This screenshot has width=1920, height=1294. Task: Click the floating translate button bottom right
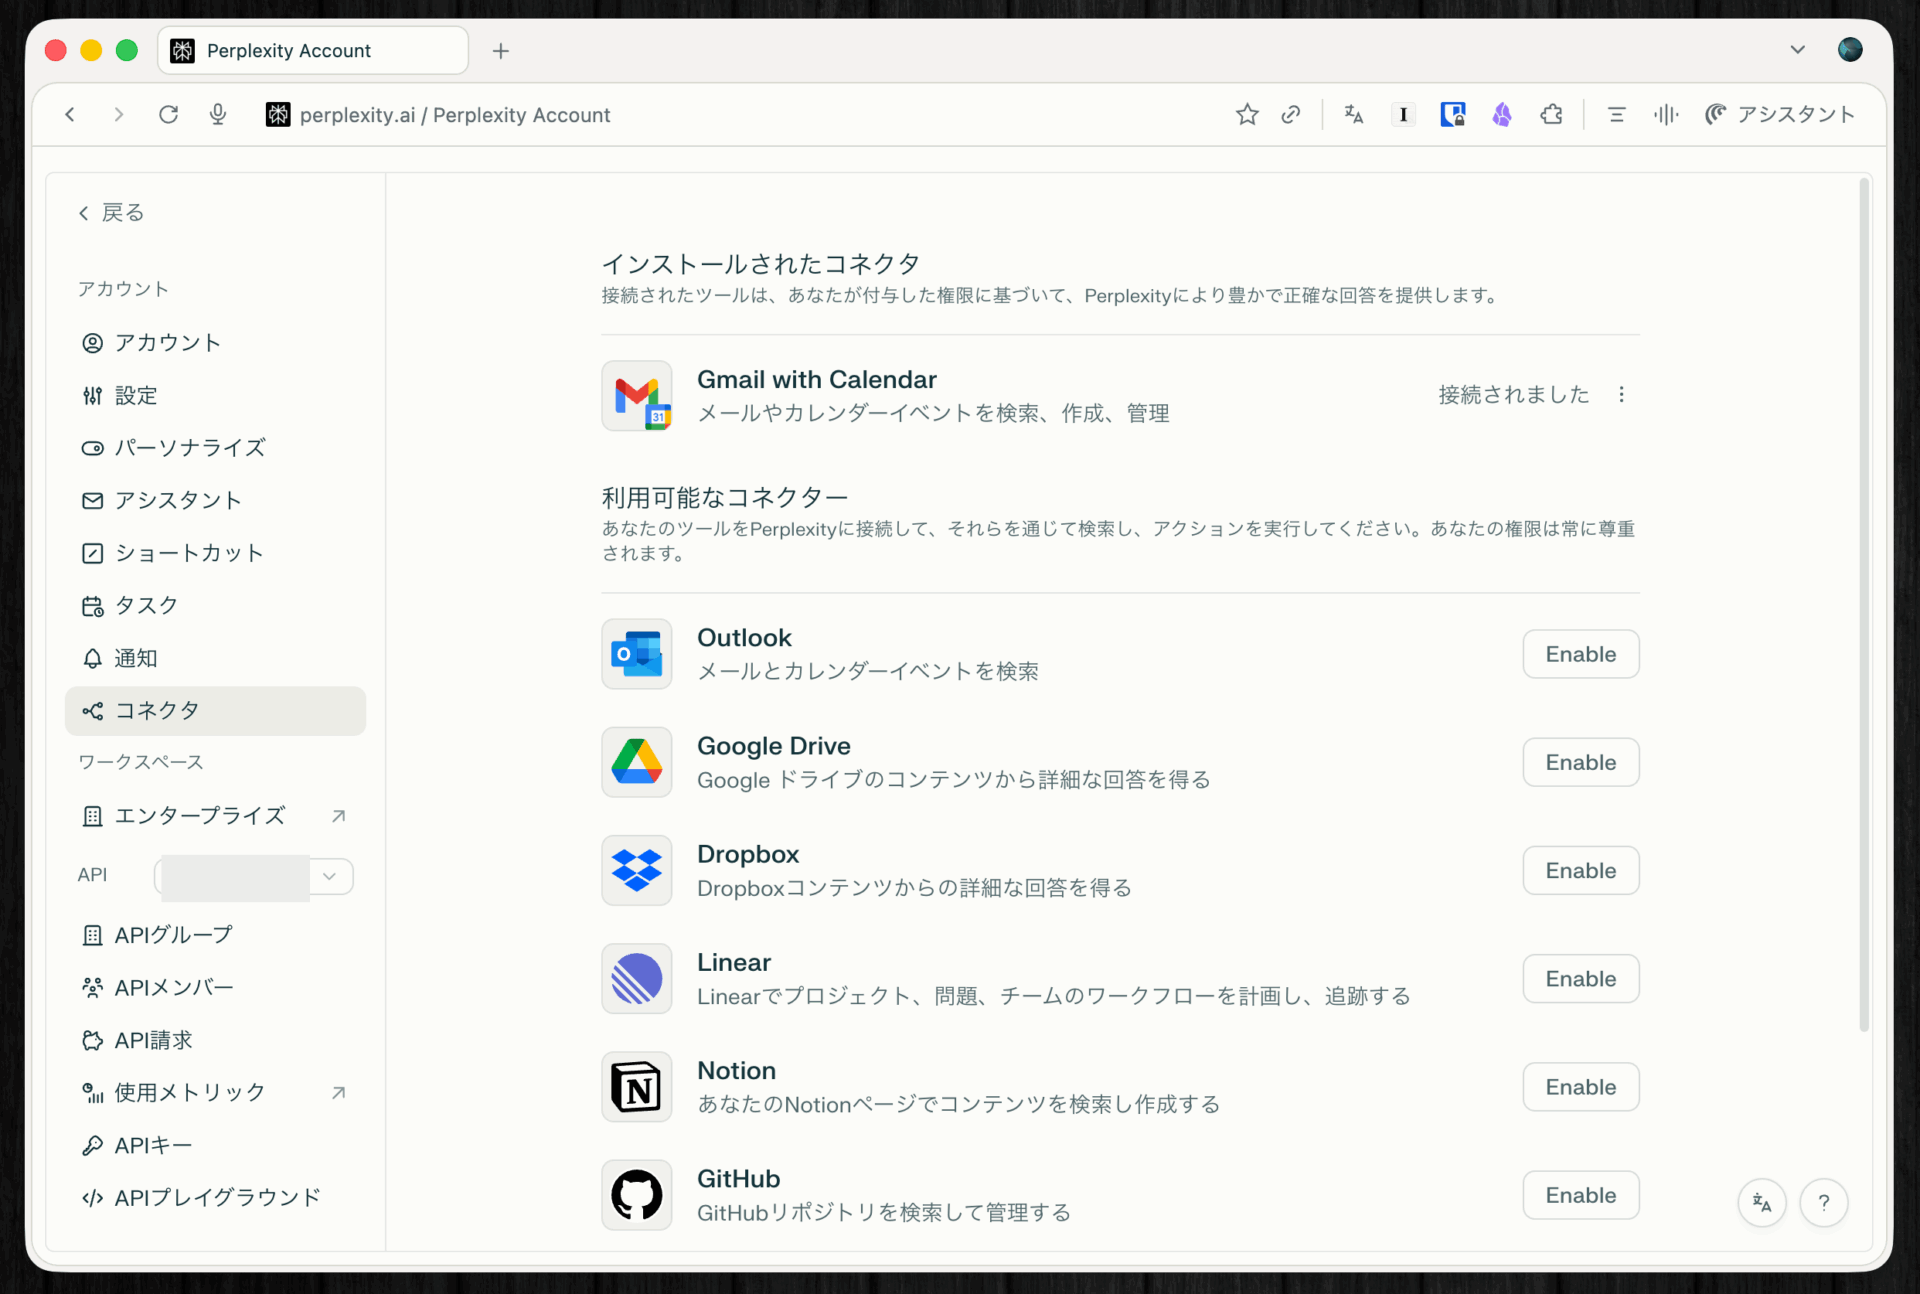tap(1762, 1202)
